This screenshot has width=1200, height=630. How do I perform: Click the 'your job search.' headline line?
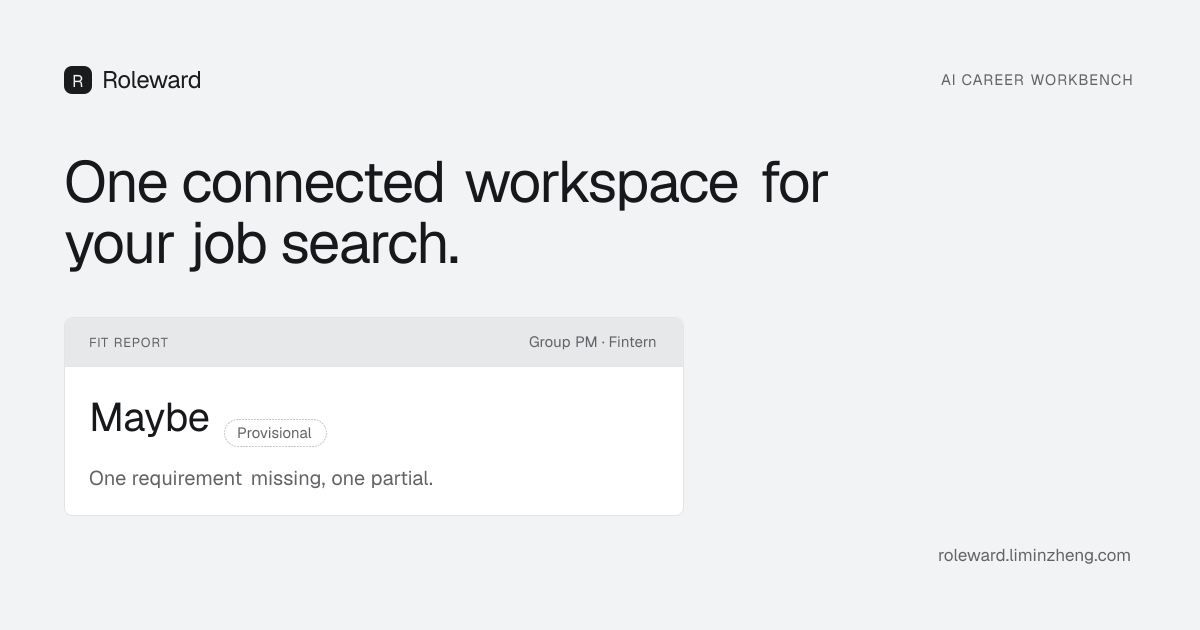(x=262, y=244)
